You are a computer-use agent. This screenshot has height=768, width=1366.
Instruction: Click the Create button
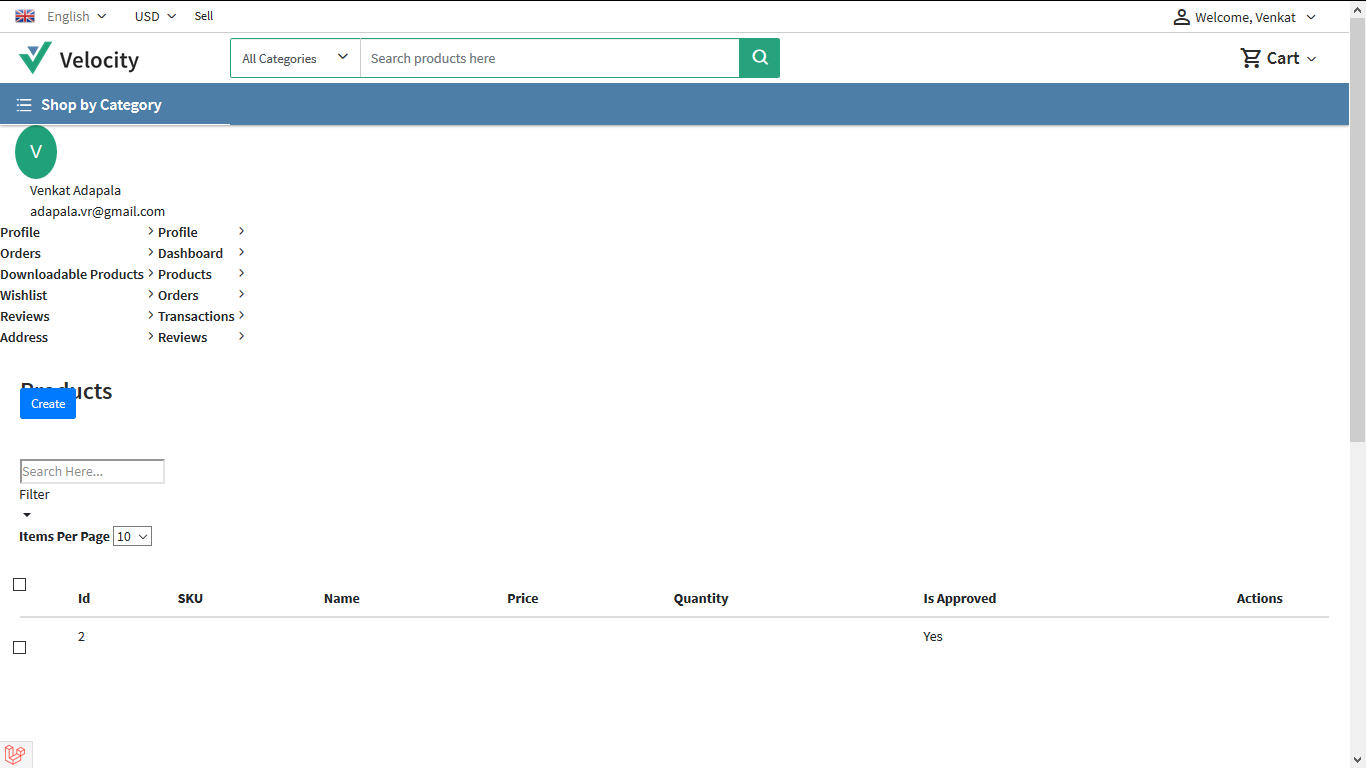pyautogui.click(x=48, y=404)
